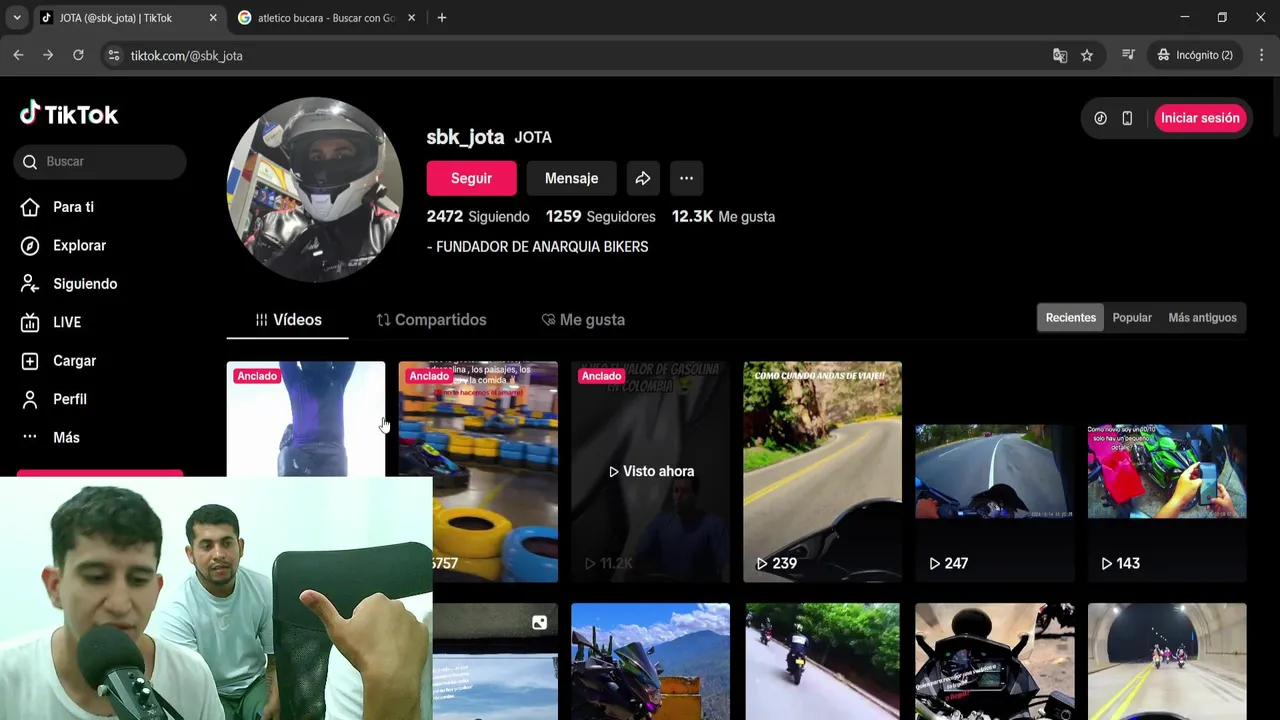Bookmark this page with the star icon
Viewport: 1280px width, 720px height.
point(1087,56)
